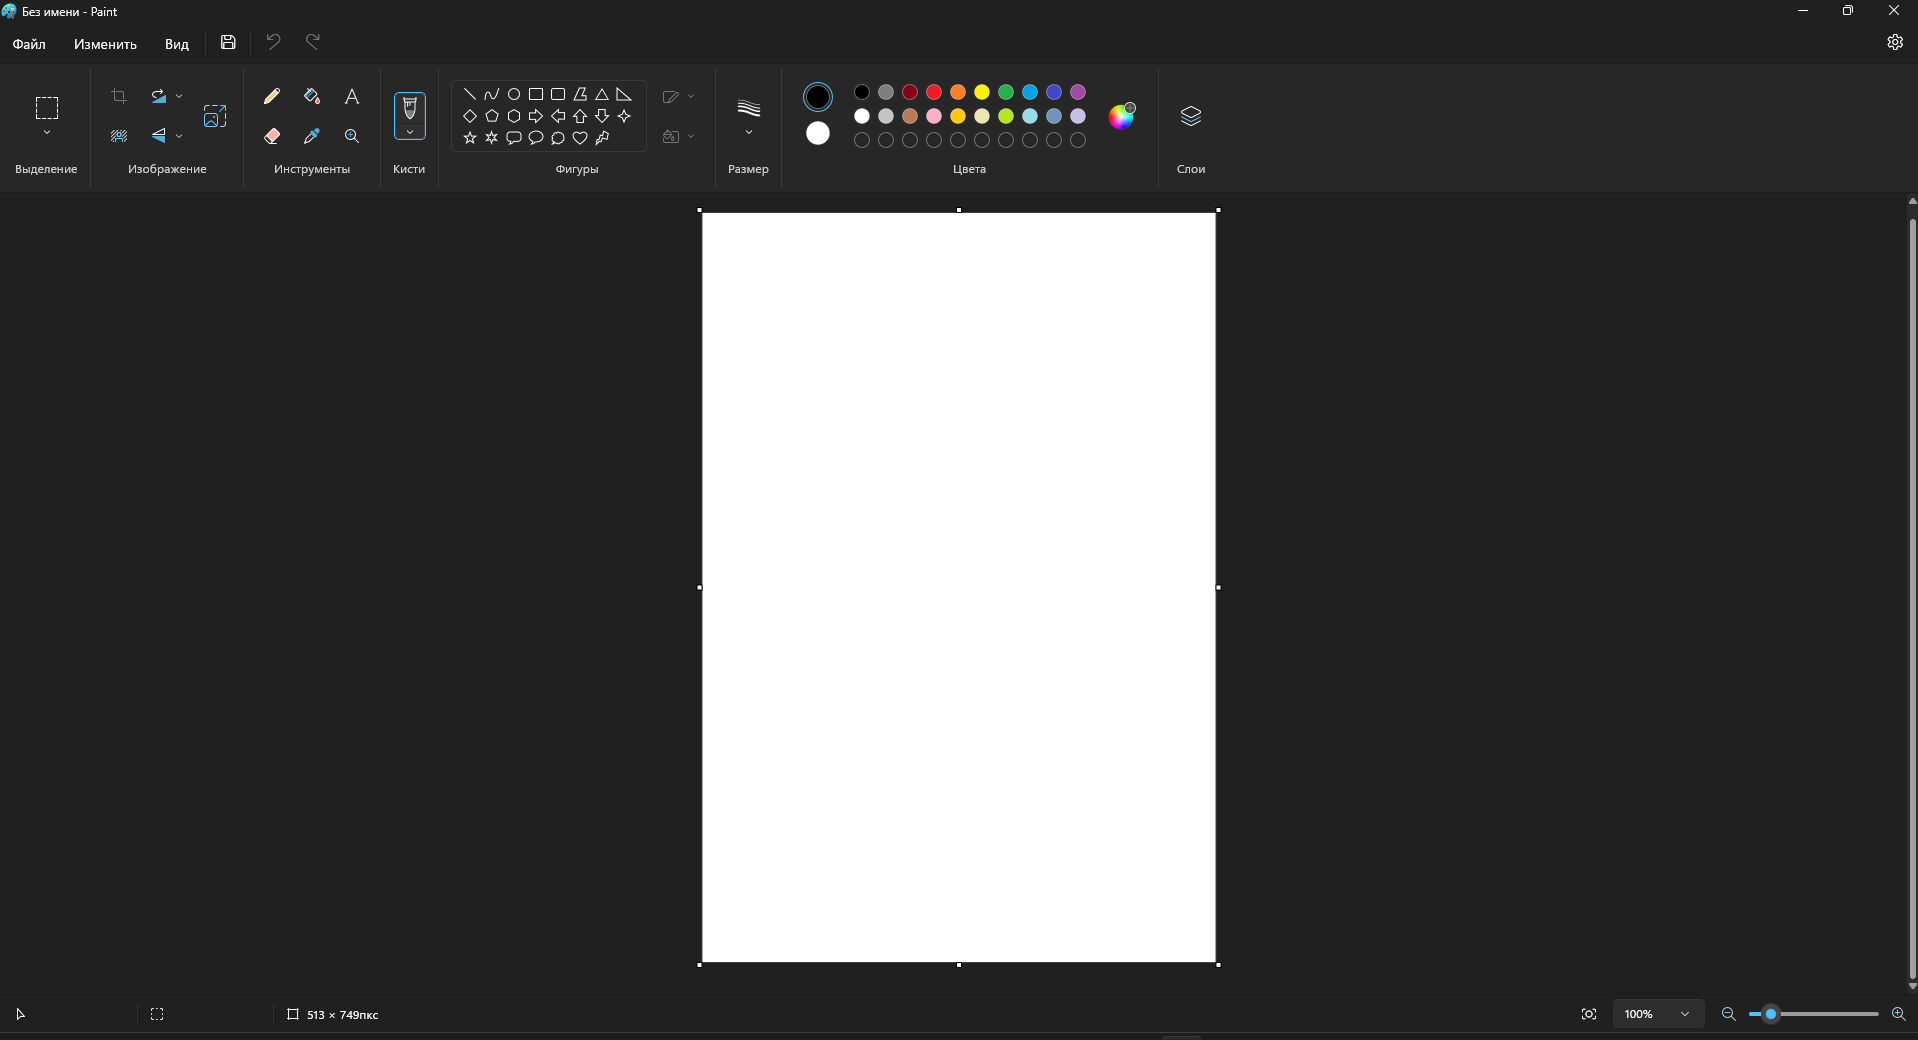Select the Brush tool
Image resolution: width=1918 pixels, height=1040 pixels.
(410, 108)
